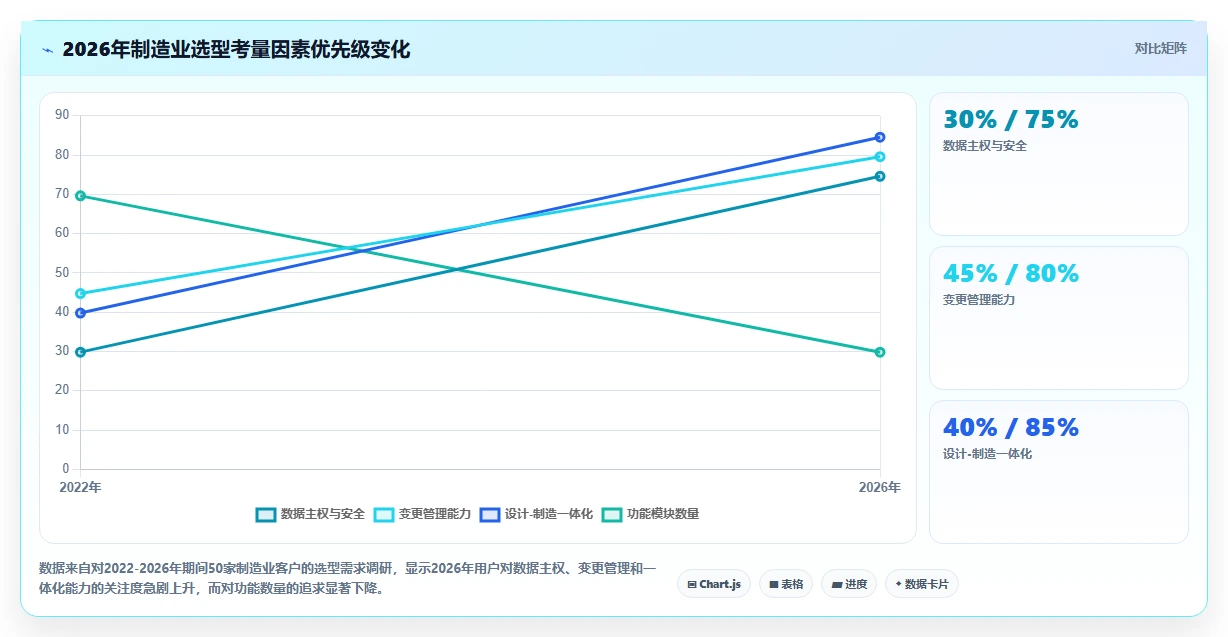
Task: Click the small icon inside Chart.js chip
Action: click(692, 584)
